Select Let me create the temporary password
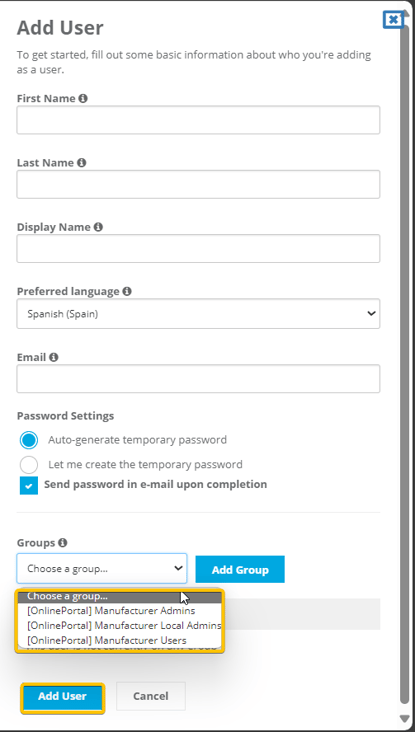Viewport: 415px width, 732px height. pyautogui.click(x=29, y=465)
